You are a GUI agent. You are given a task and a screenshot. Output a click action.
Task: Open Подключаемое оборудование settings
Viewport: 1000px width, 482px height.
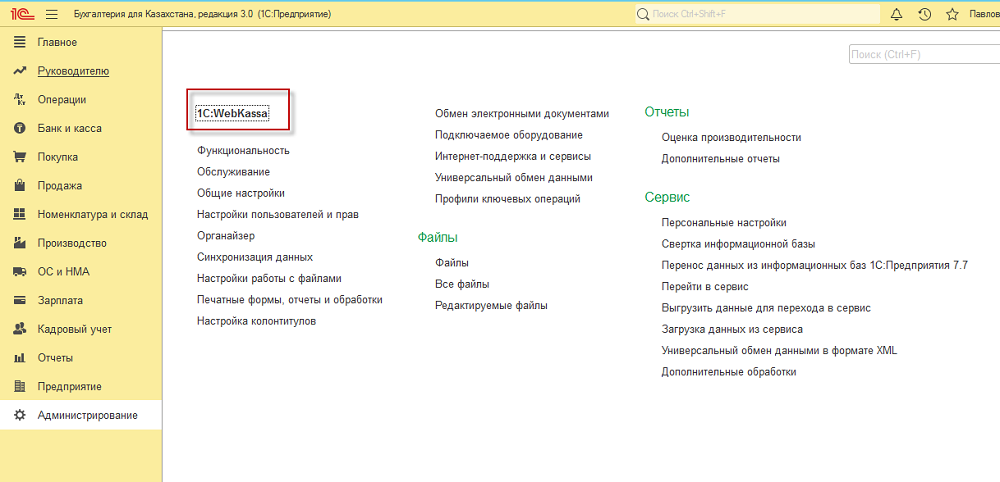509,135
